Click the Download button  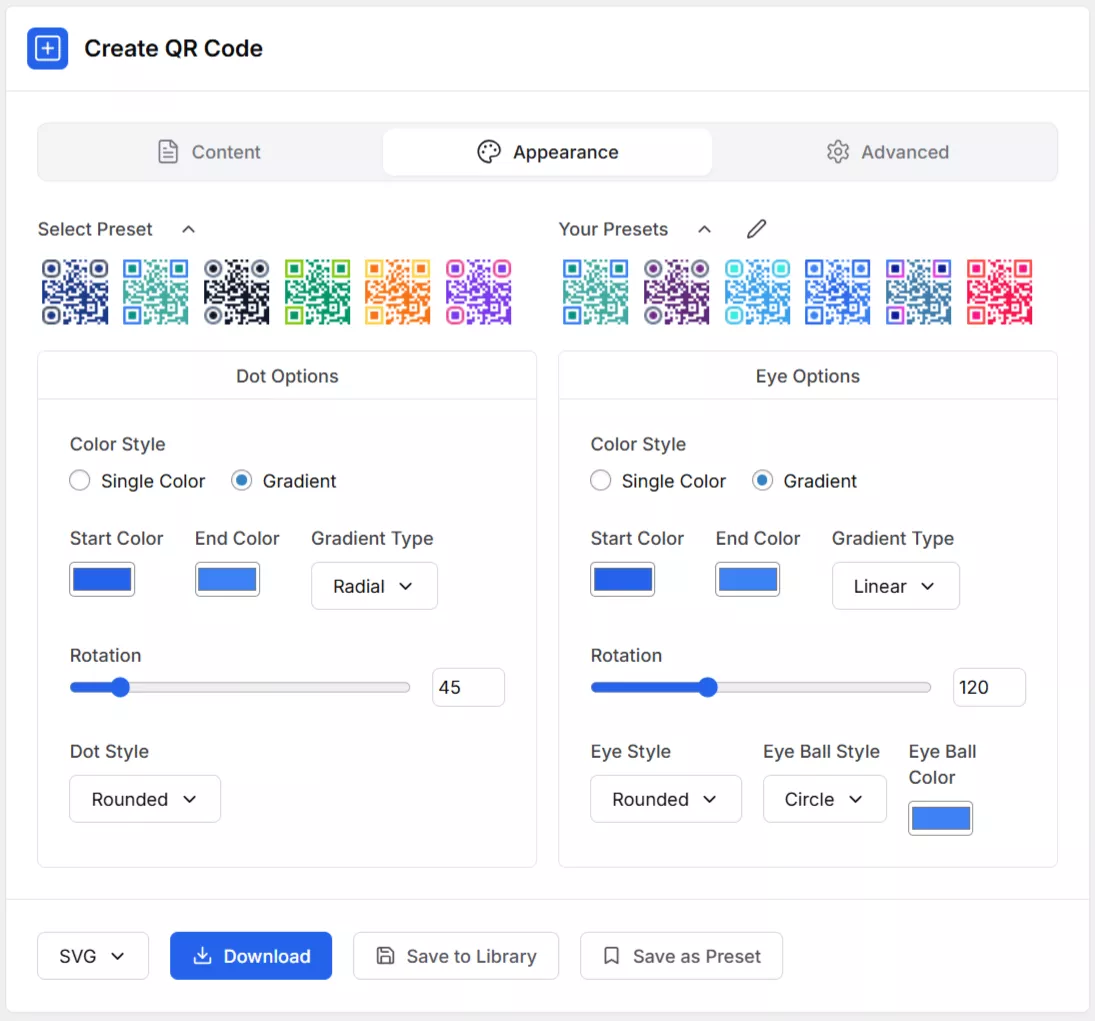[x=251, y=956]
